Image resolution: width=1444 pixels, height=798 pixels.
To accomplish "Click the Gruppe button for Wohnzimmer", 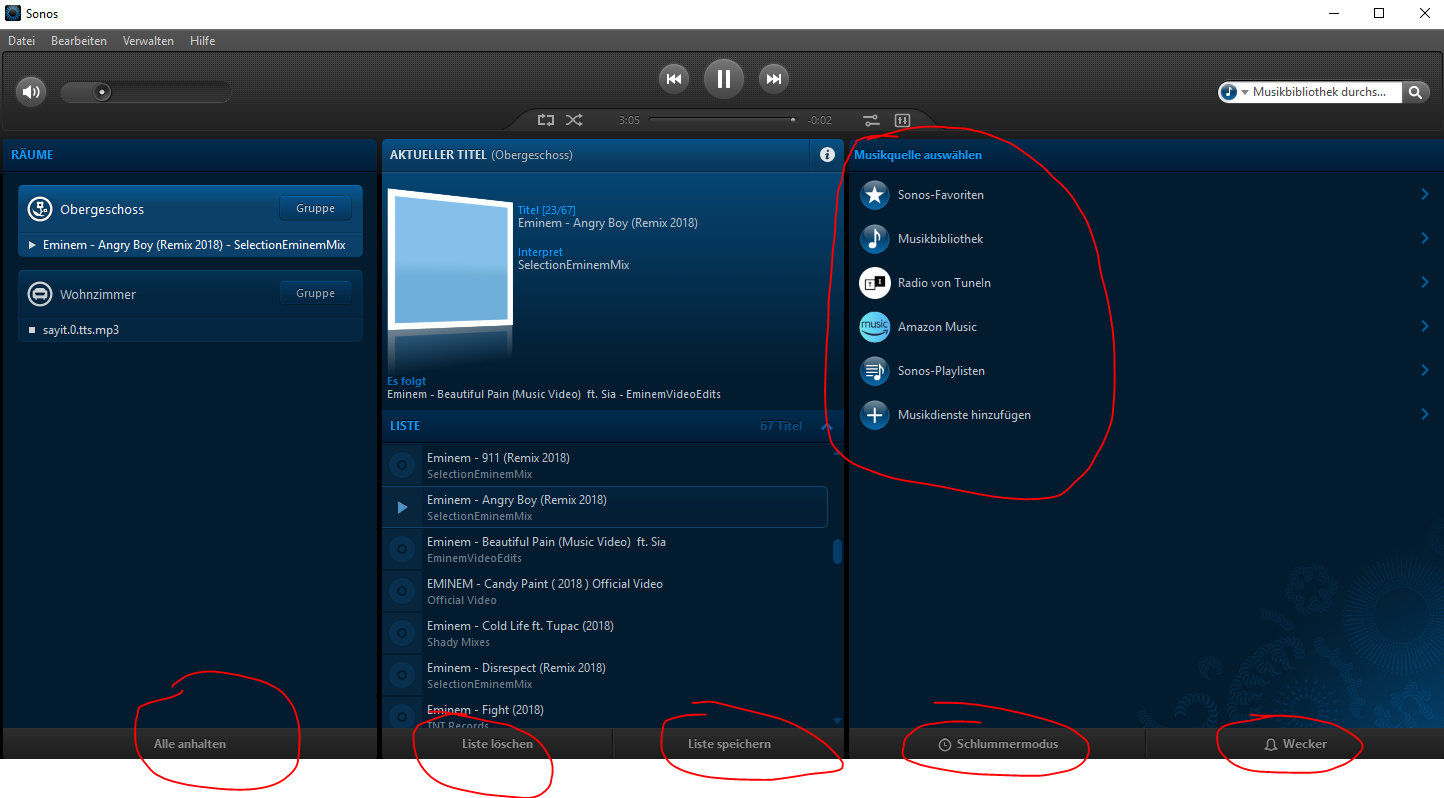I will coord(315,293).
